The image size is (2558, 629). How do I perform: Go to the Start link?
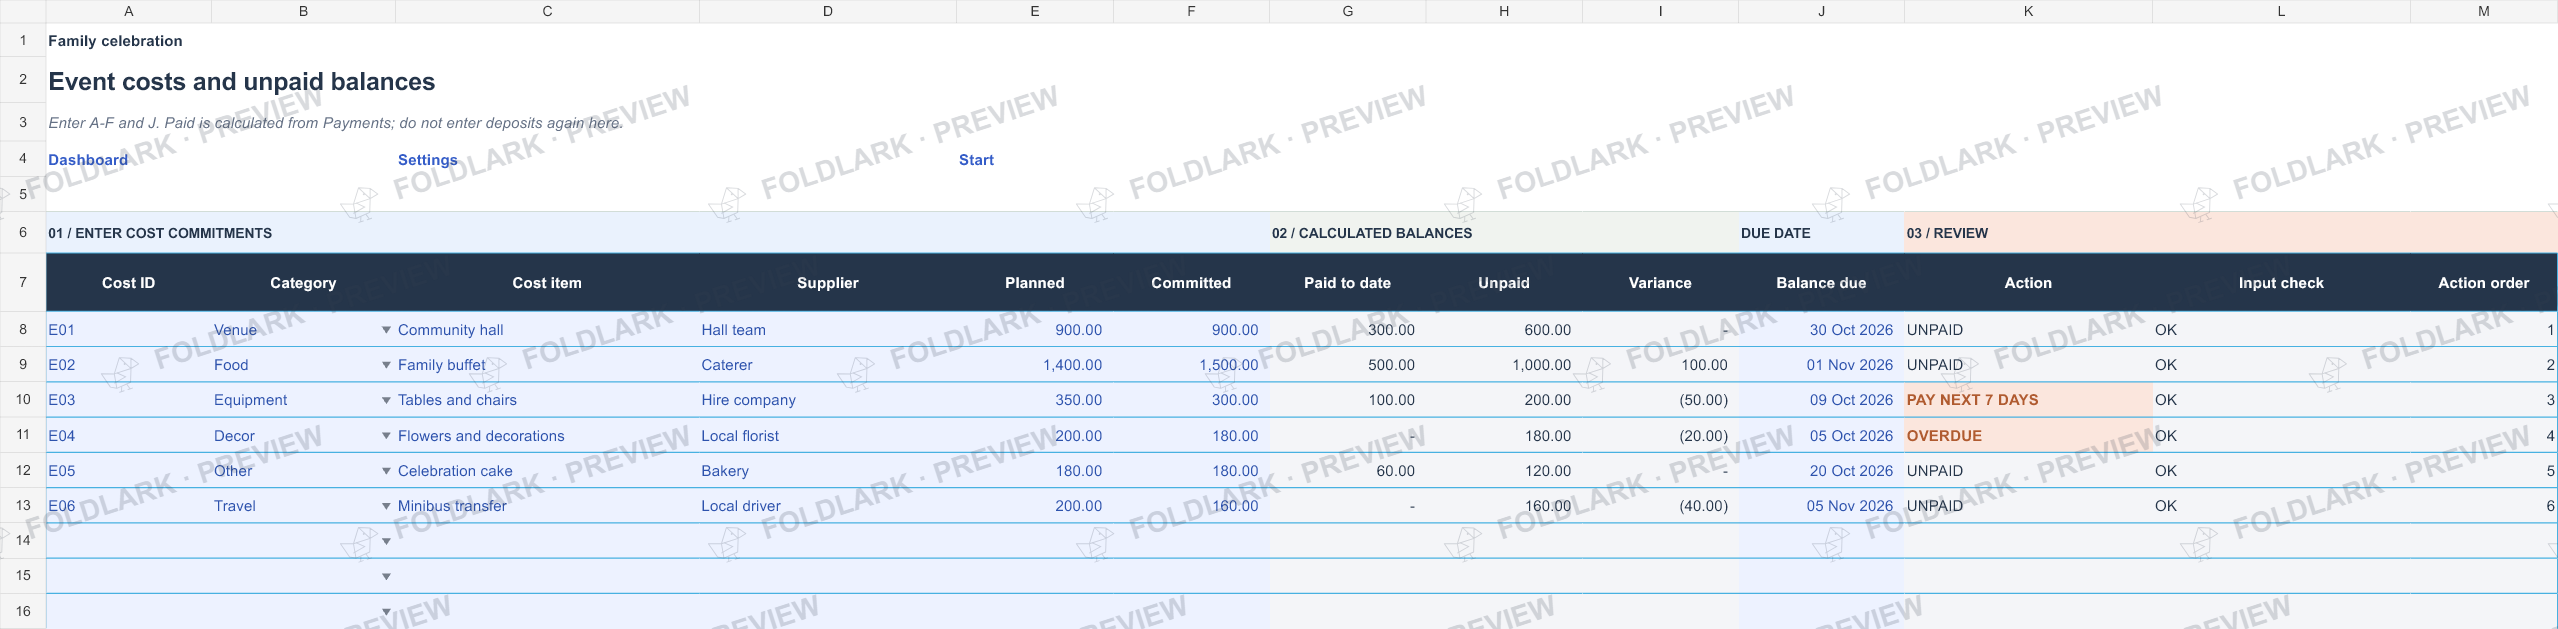[x=976, y=160]
